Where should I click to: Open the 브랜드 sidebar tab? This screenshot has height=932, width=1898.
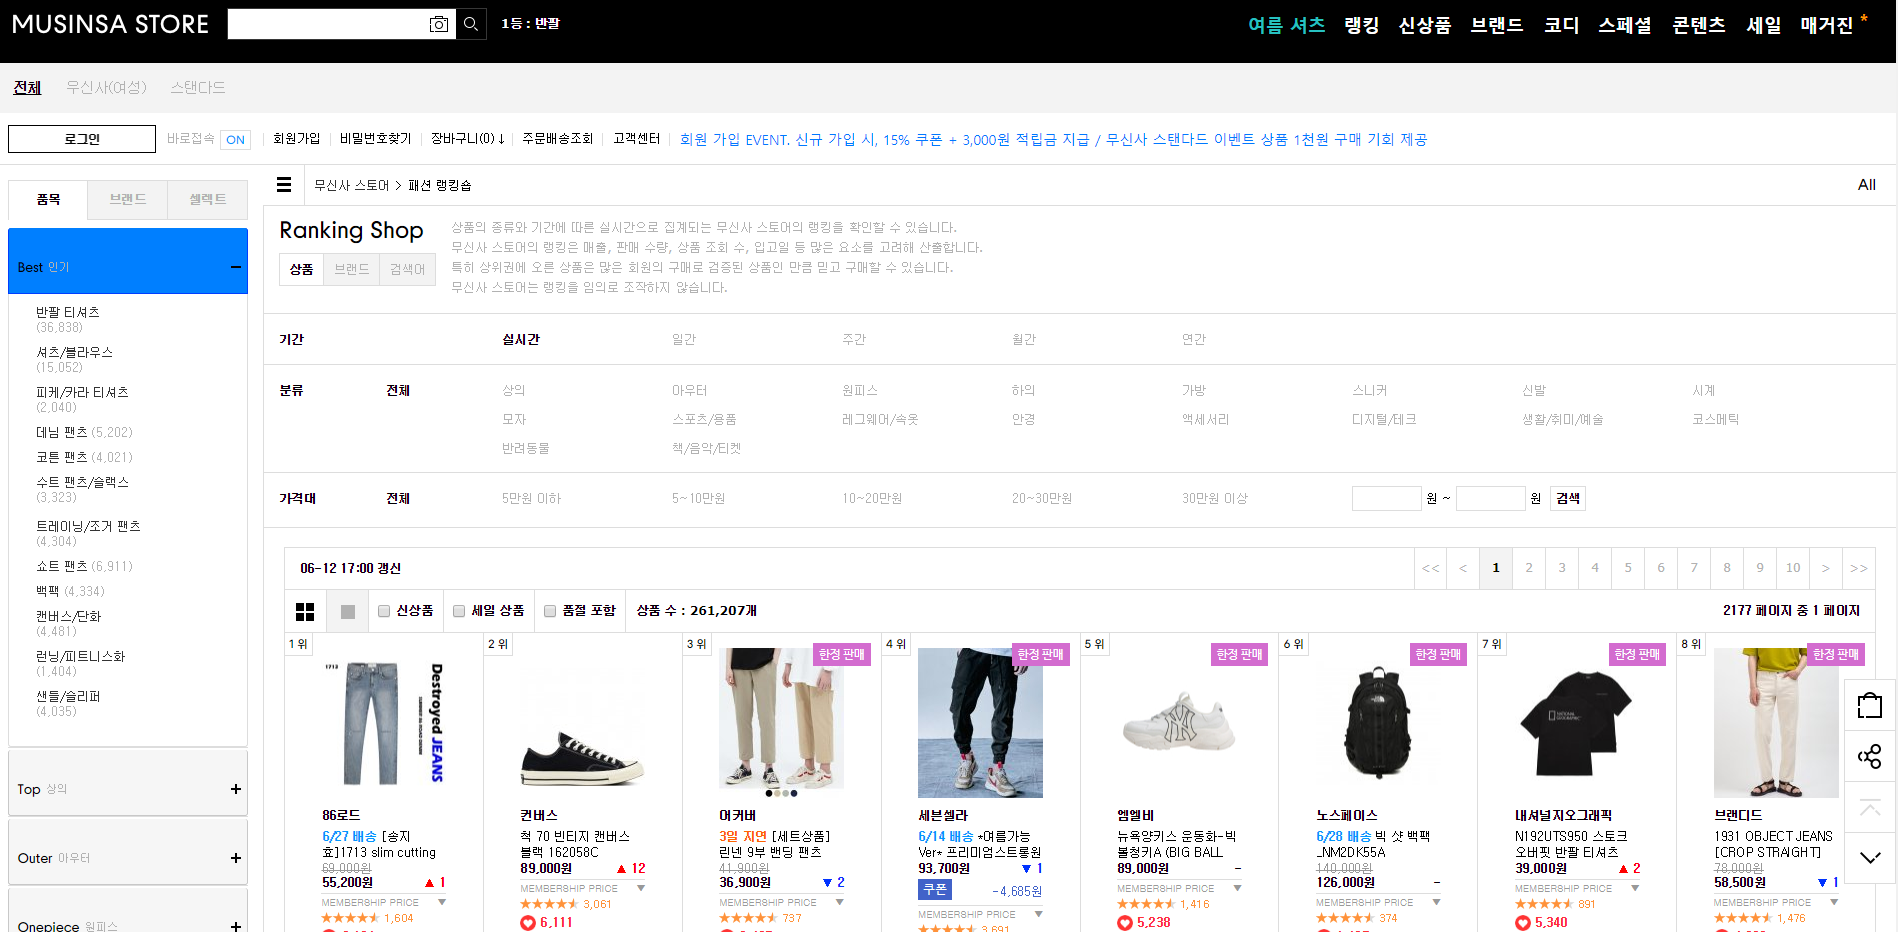(x=128, y=199)
